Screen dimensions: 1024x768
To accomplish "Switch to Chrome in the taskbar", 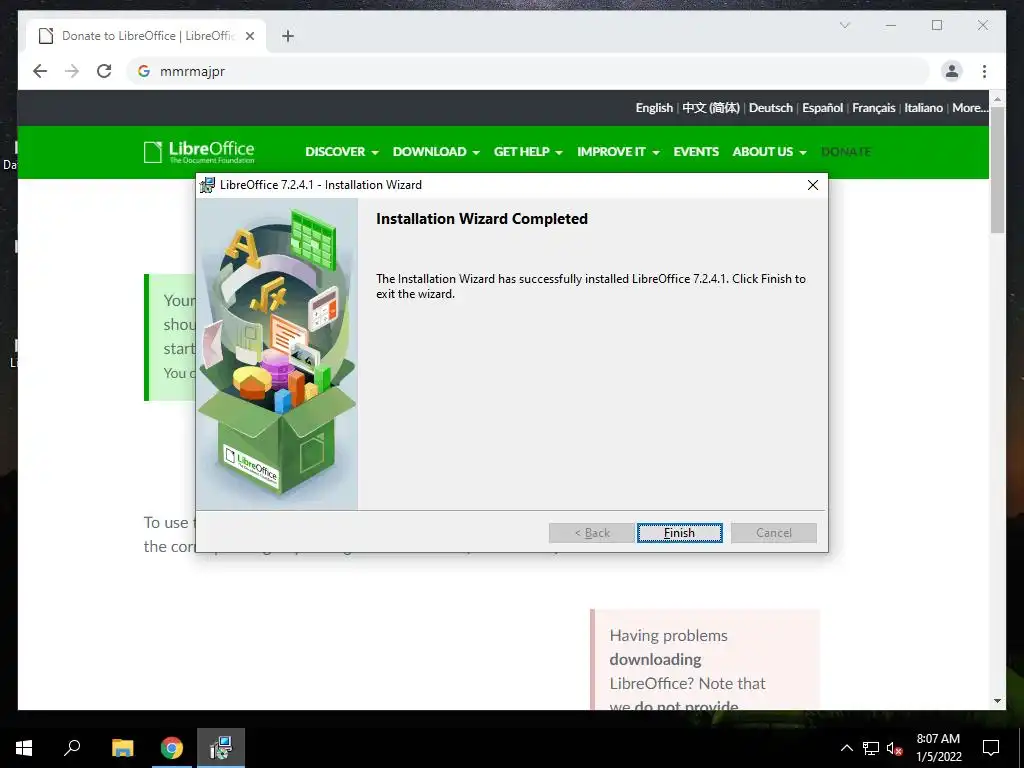I will [172, 748].
